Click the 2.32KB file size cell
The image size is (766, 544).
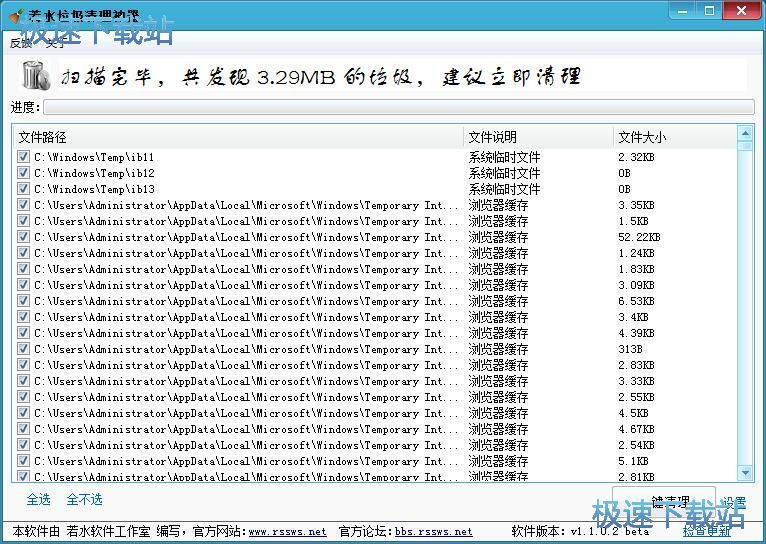[x=636, y=157]
